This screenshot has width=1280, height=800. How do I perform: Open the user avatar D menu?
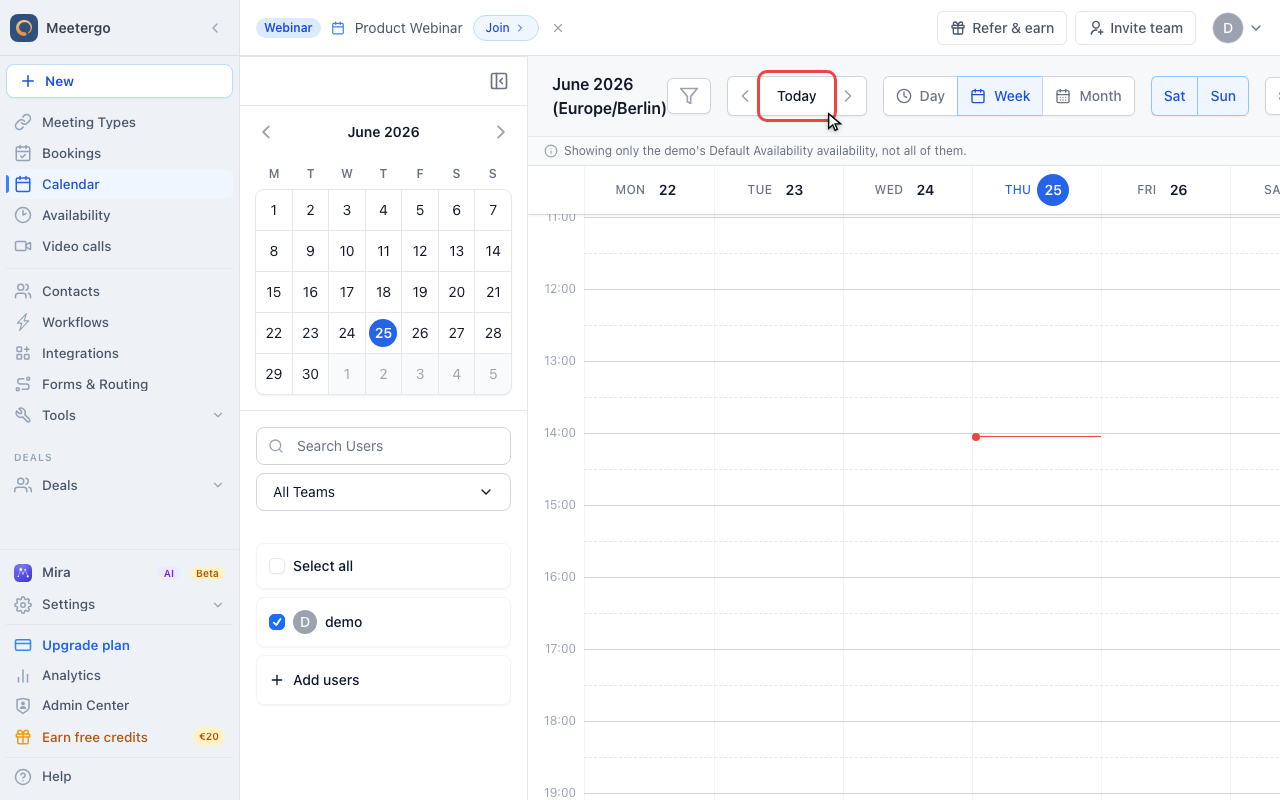[1237, 28]
